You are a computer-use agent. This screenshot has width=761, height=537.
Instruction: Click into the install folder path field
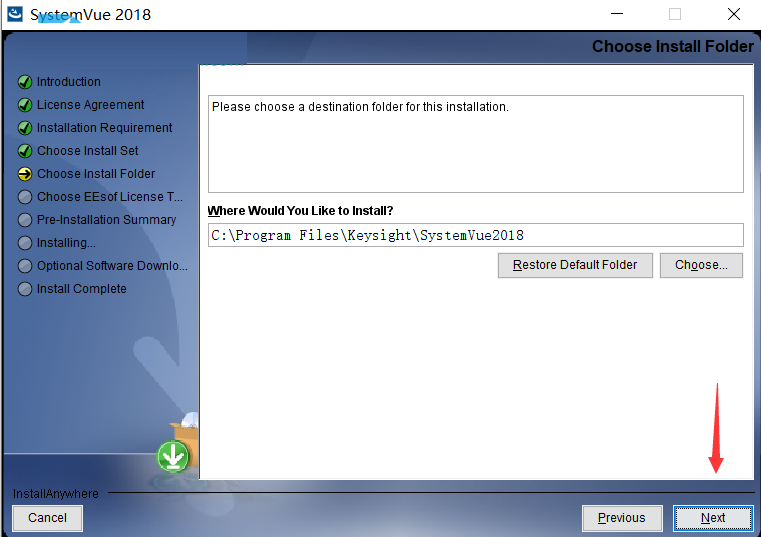(476, 235)
